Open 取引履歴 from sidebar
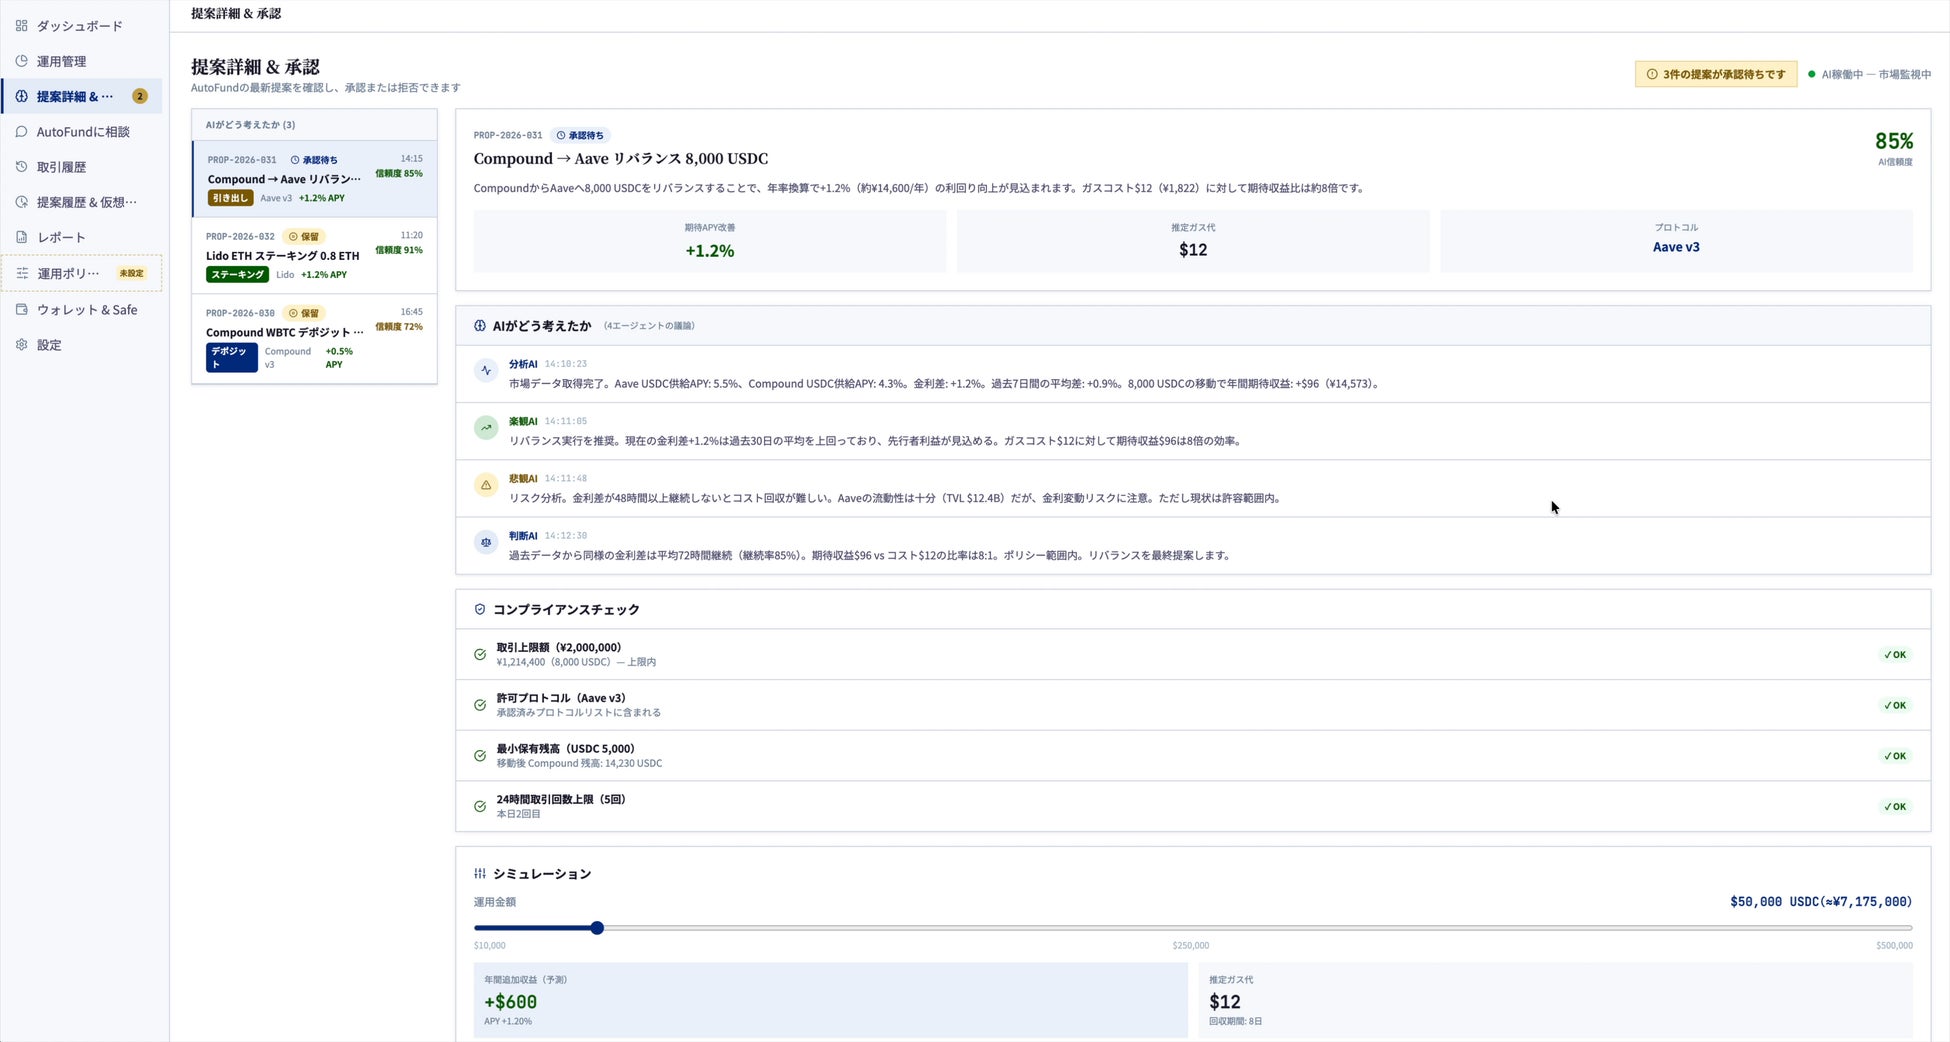Viewport: 1950px width, 1042px height. 81,167
